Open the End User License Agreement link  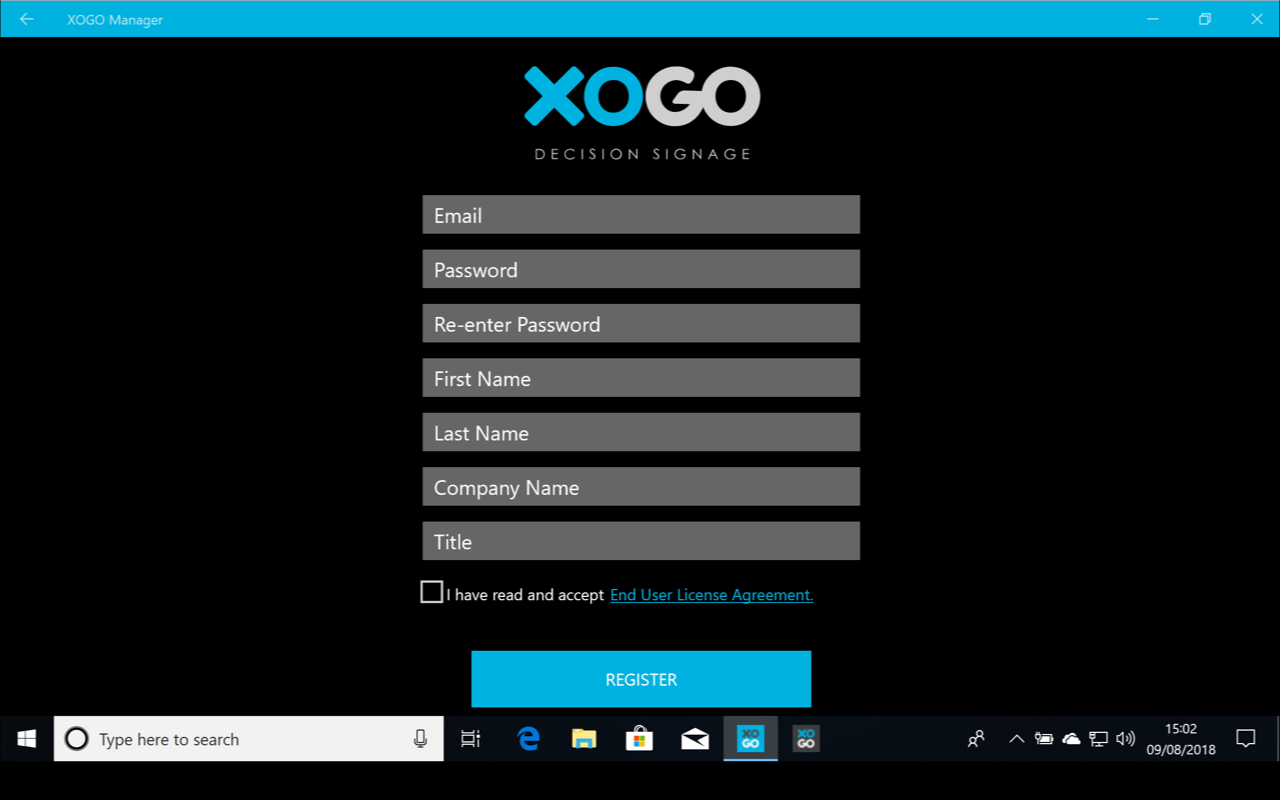click(711, 595)
